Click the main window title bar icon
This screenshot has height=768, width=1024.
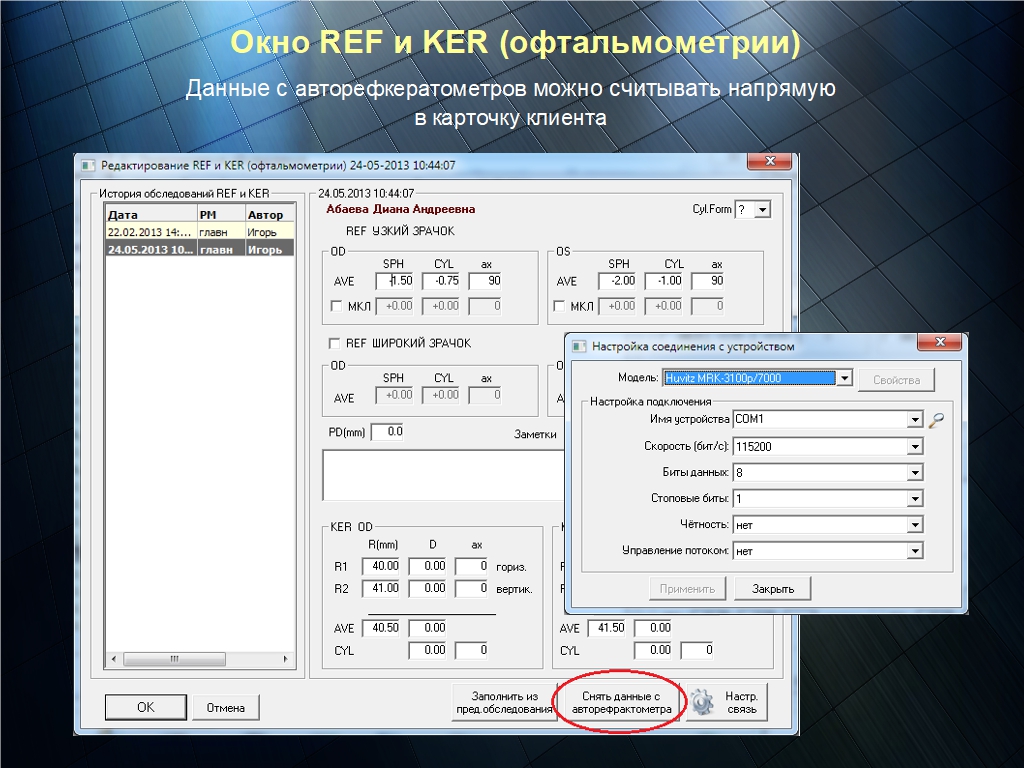(x=87, y=165)
